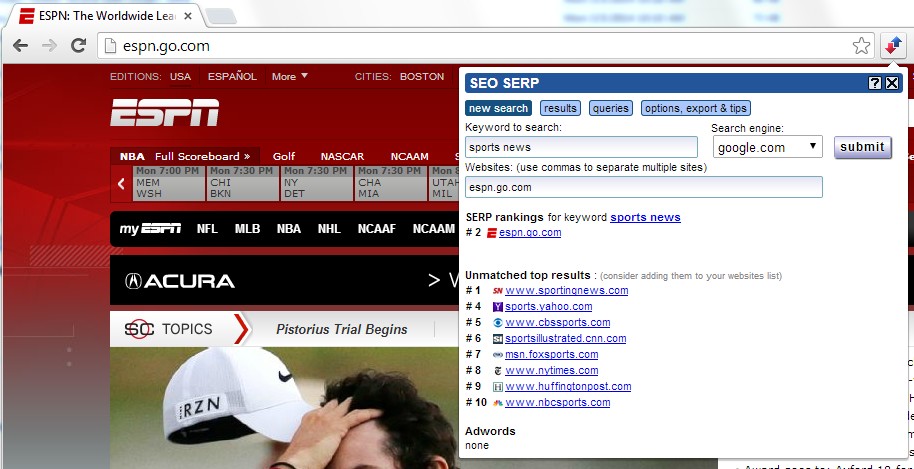The image size is (914, 469).
Task: Open the #2 espn.go.com ranking link
Action: click(530, 232)
